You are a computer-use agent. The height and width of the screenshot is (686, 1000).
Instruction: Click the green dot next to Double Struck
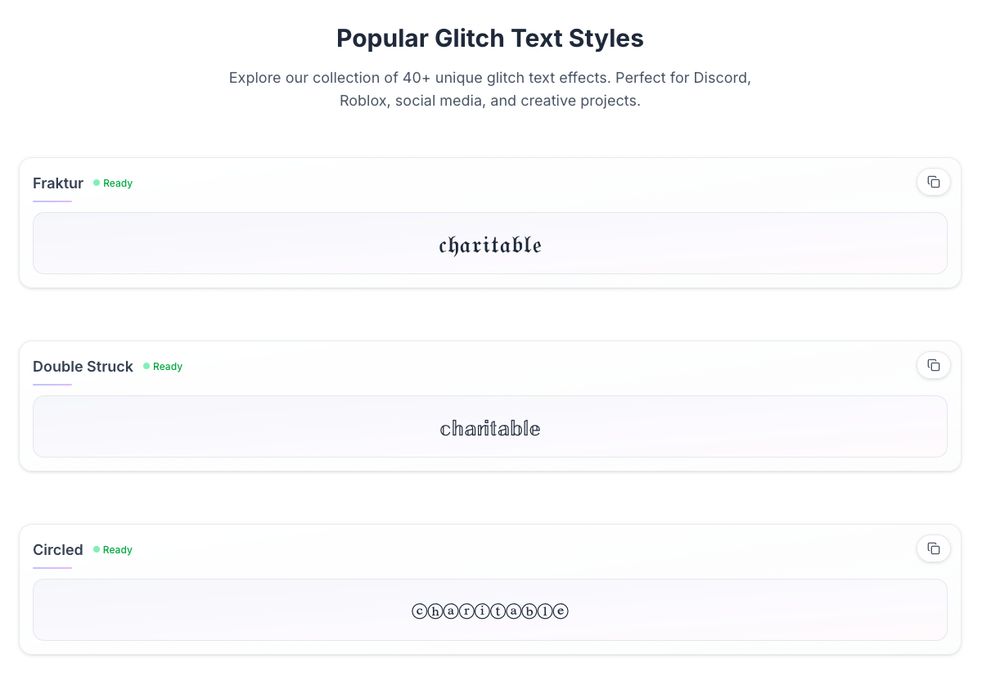(147, 366)
